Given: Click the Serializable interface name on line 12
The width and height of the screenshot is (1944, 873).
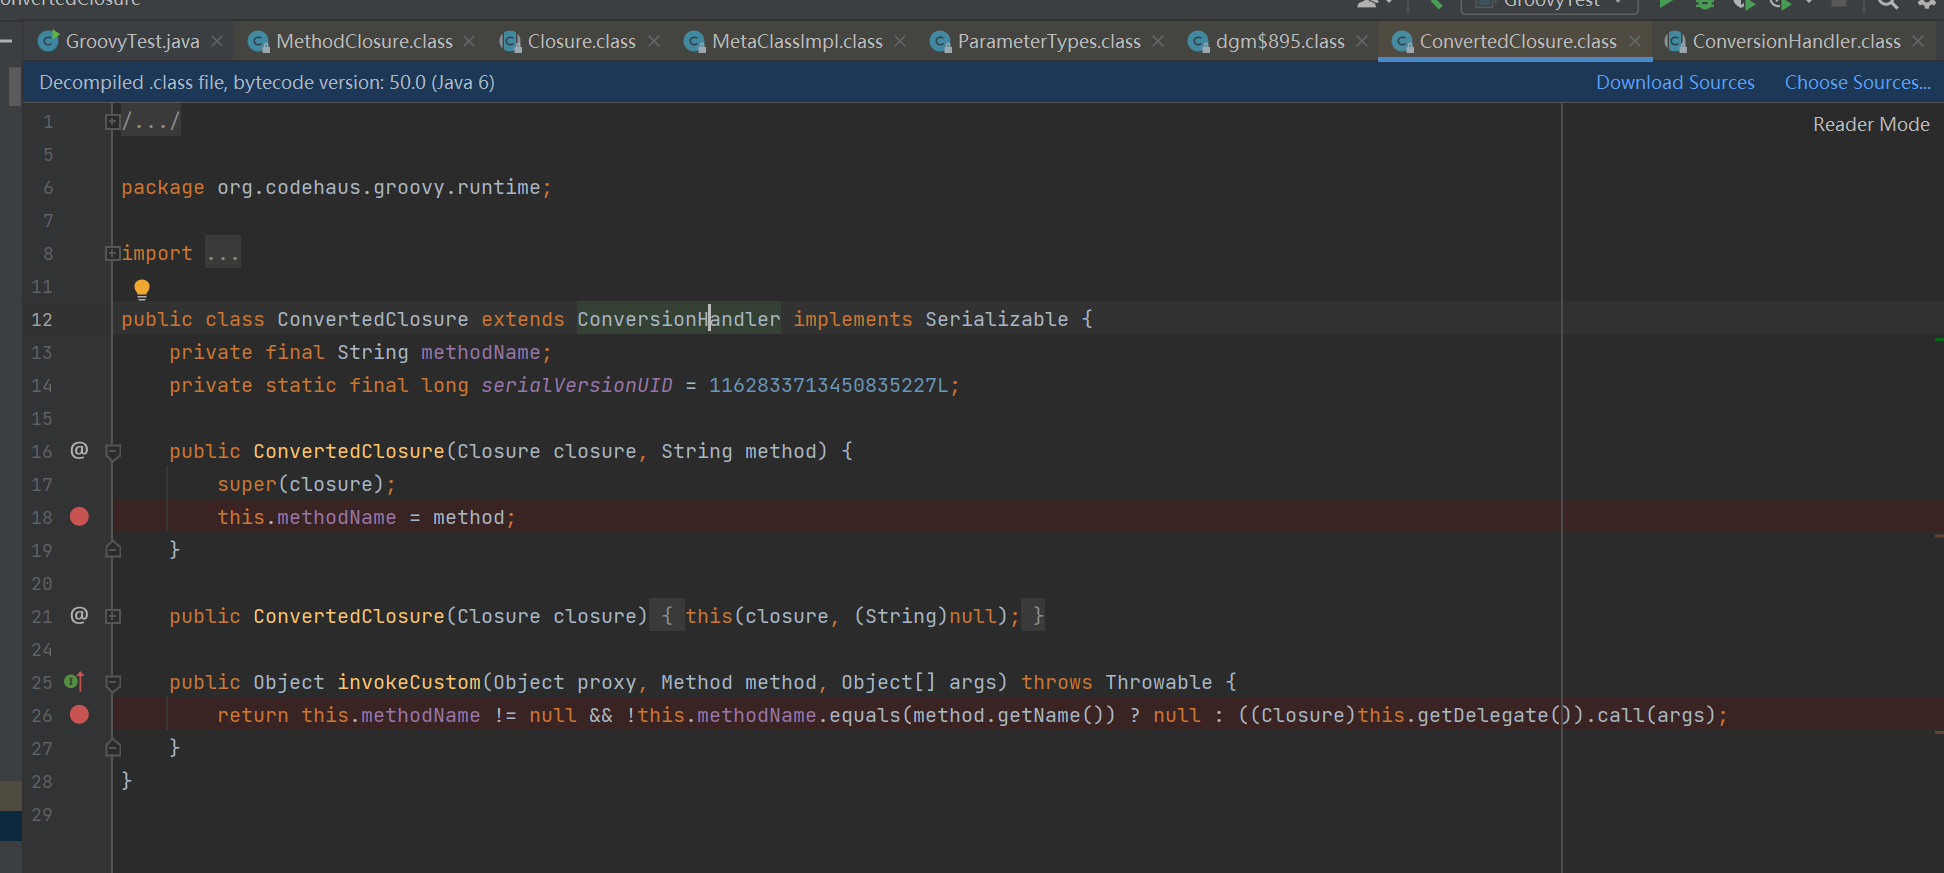Looking at the screenshot, I should pos(997,319).
